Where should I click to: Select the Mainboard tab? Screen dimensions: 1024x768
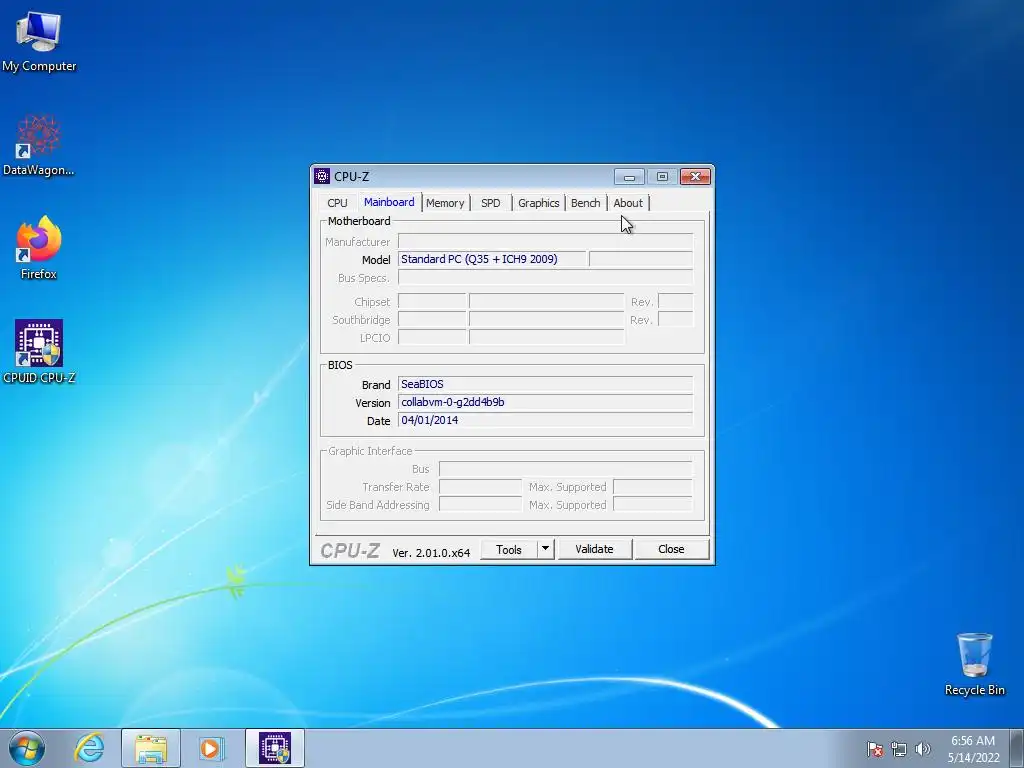(x=389, y=202)
